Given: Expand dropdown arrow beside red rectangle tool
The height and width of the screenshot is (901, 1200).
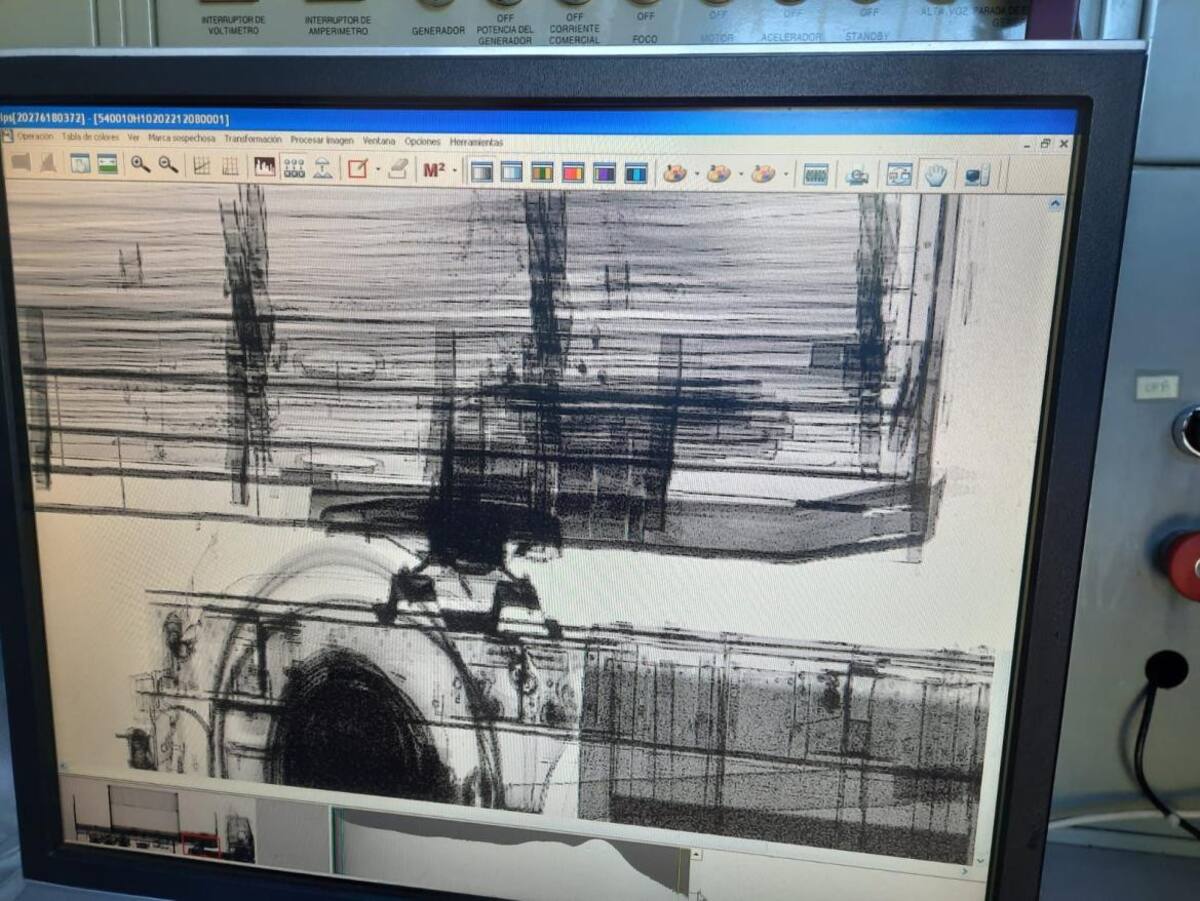Looking at the screenshot, I should pos(377,169).
